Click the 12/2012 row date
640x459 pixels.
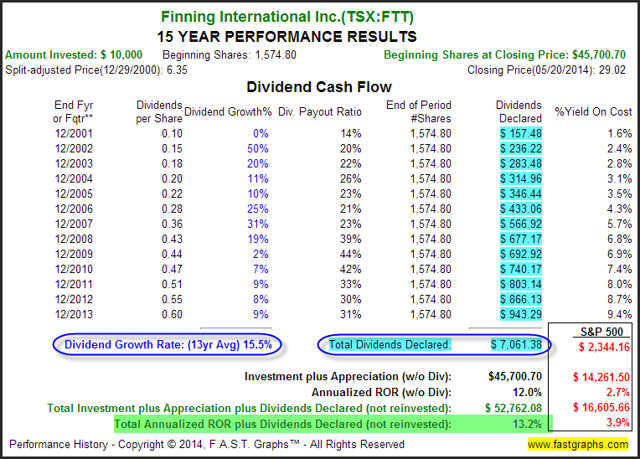74,299
